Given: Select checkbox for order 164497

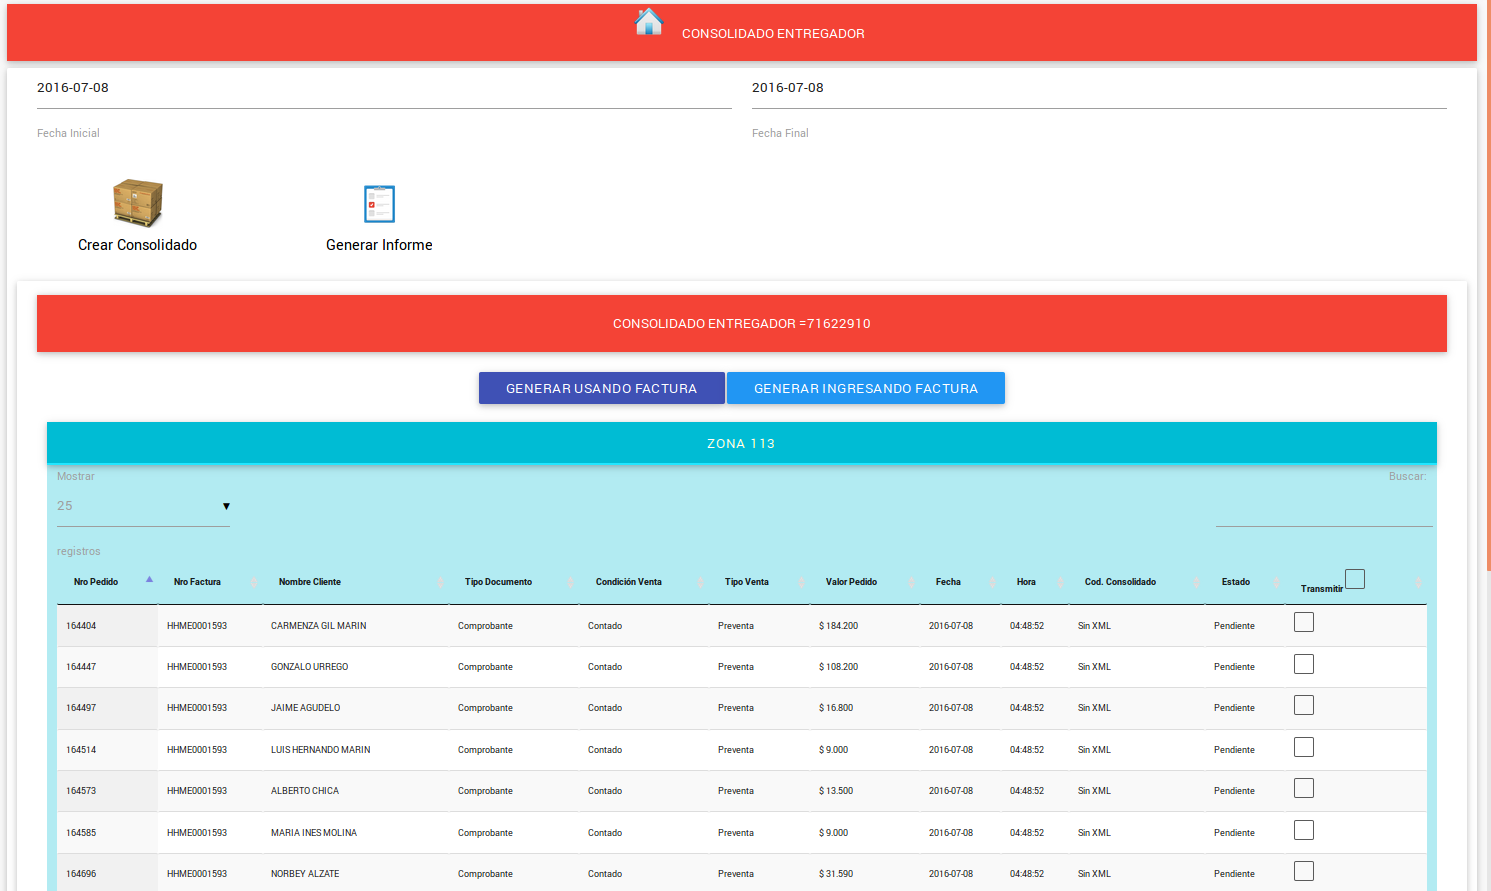Looking at the screenshot, I should tap(1304, 705).
